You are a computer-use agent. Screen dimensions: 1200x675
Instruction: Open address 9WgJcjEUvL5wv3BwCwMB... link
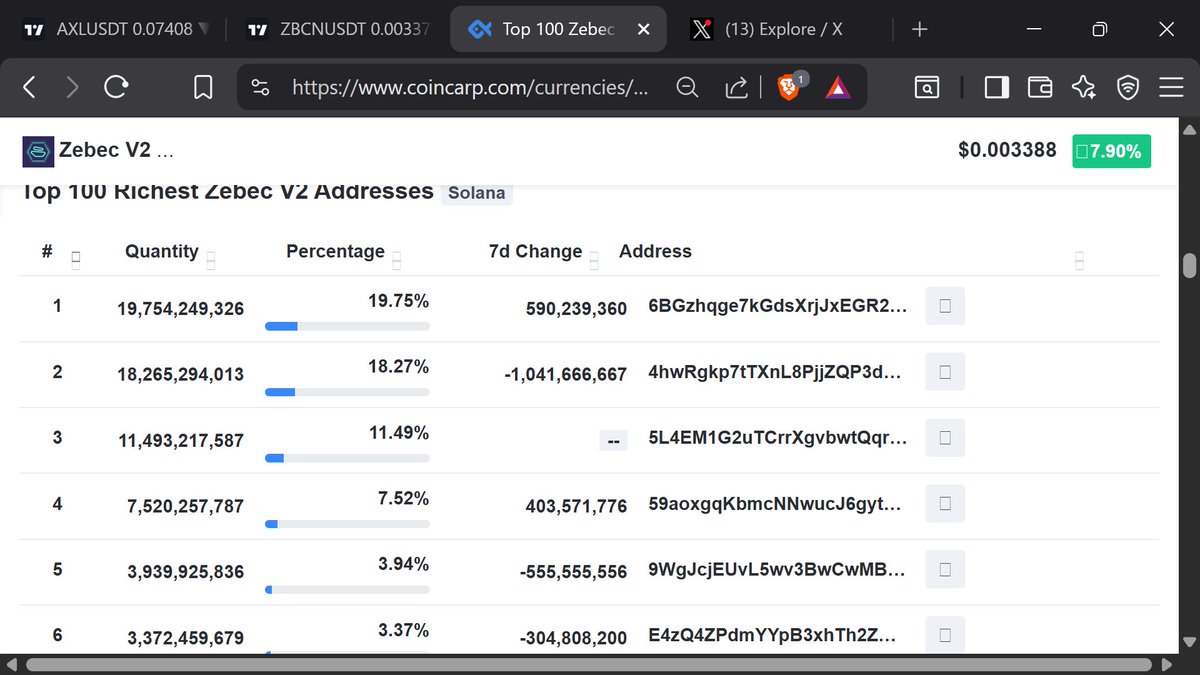tap(778, 570)
